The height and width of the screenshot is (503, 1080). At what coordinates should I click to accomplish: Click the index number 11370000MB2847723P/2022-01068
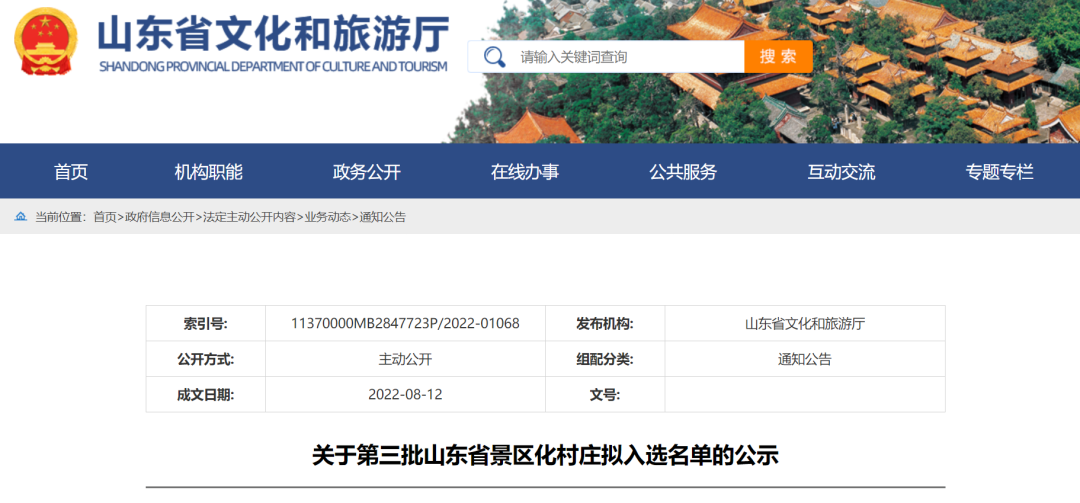point(405,324)
